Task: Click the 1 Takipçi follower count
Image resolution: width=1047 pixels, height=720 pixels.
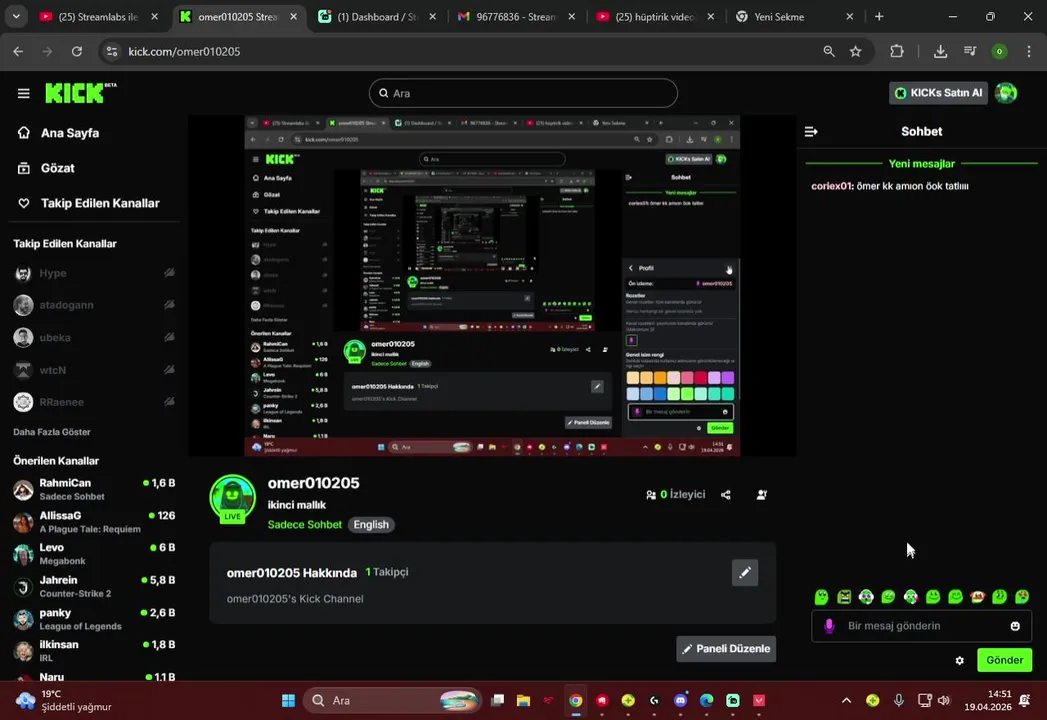Action: click(x=387, y=572)
